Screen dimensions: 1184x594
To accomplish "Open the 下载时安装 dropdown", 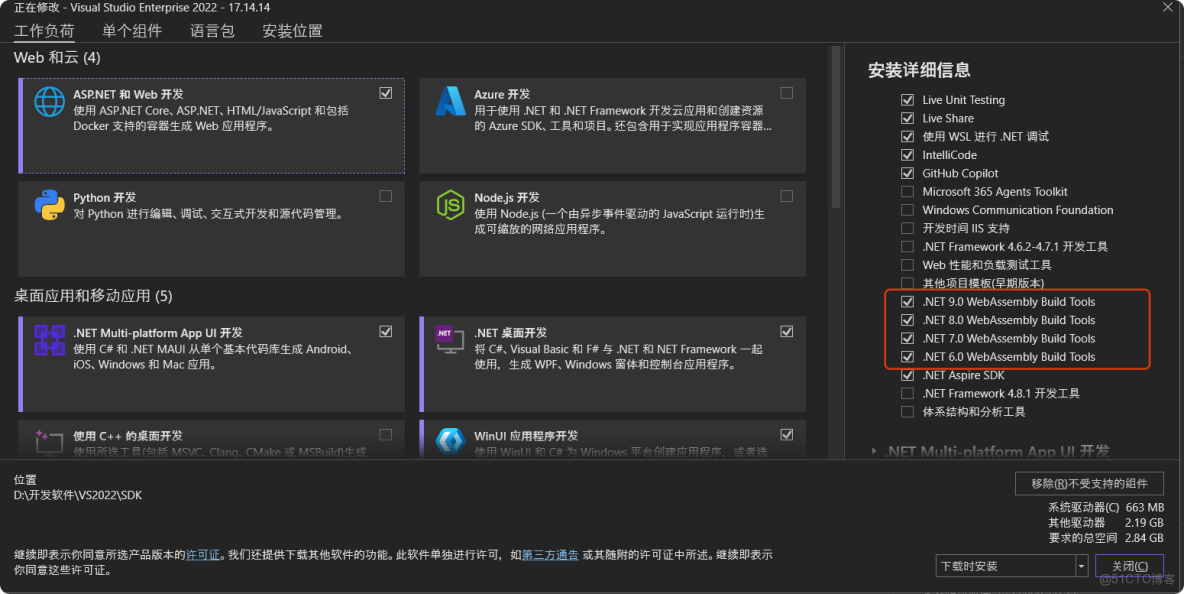I will (x=1083, y=565).
